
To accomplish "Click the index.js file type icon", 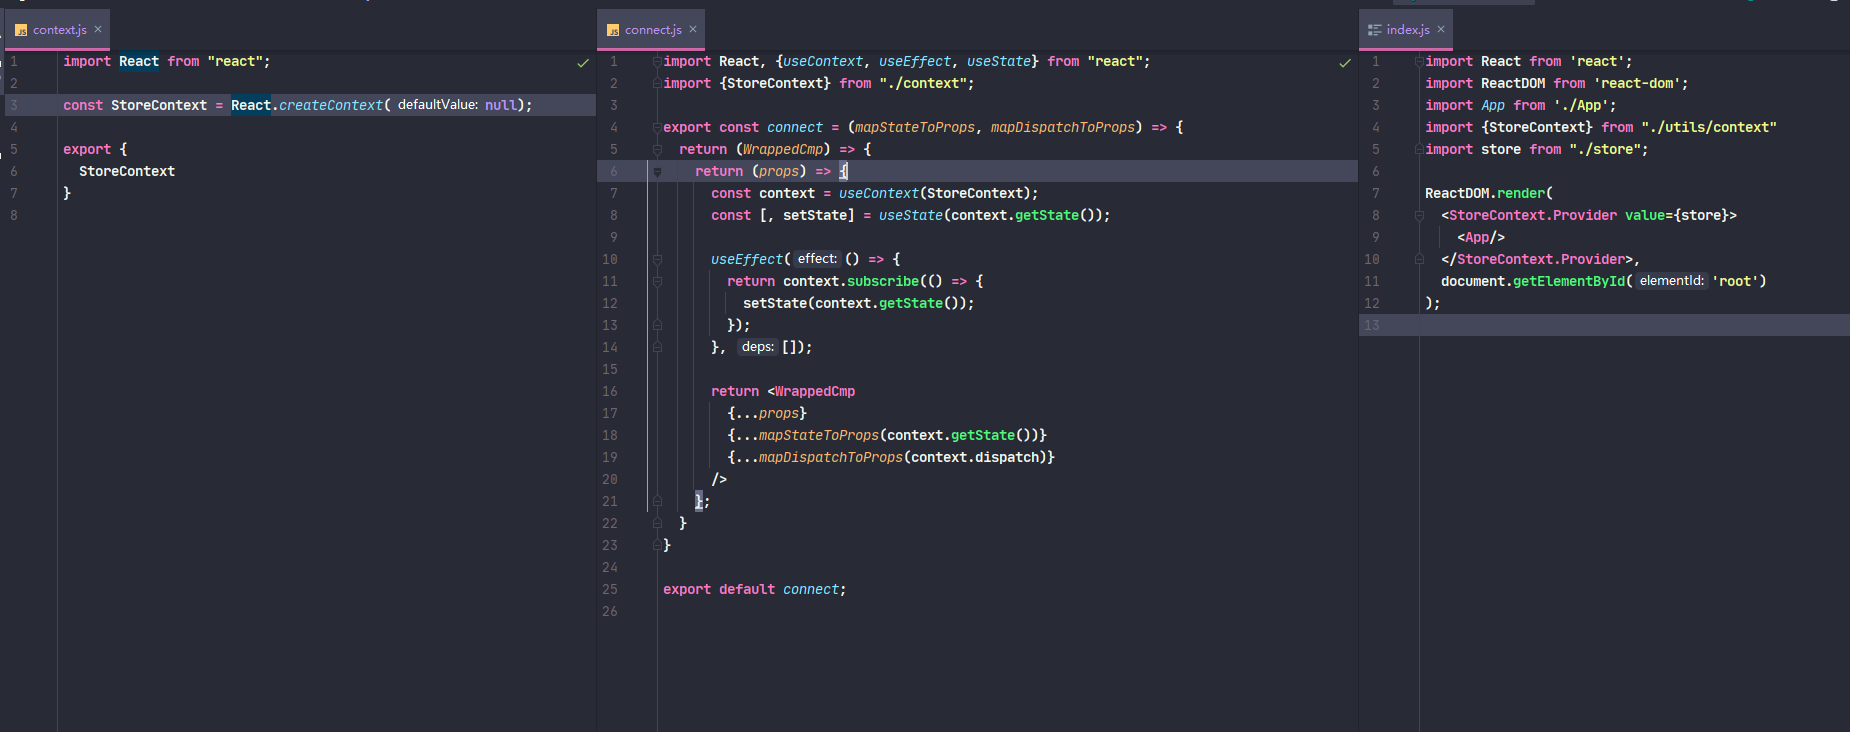I will click(x=1375, y=30).
